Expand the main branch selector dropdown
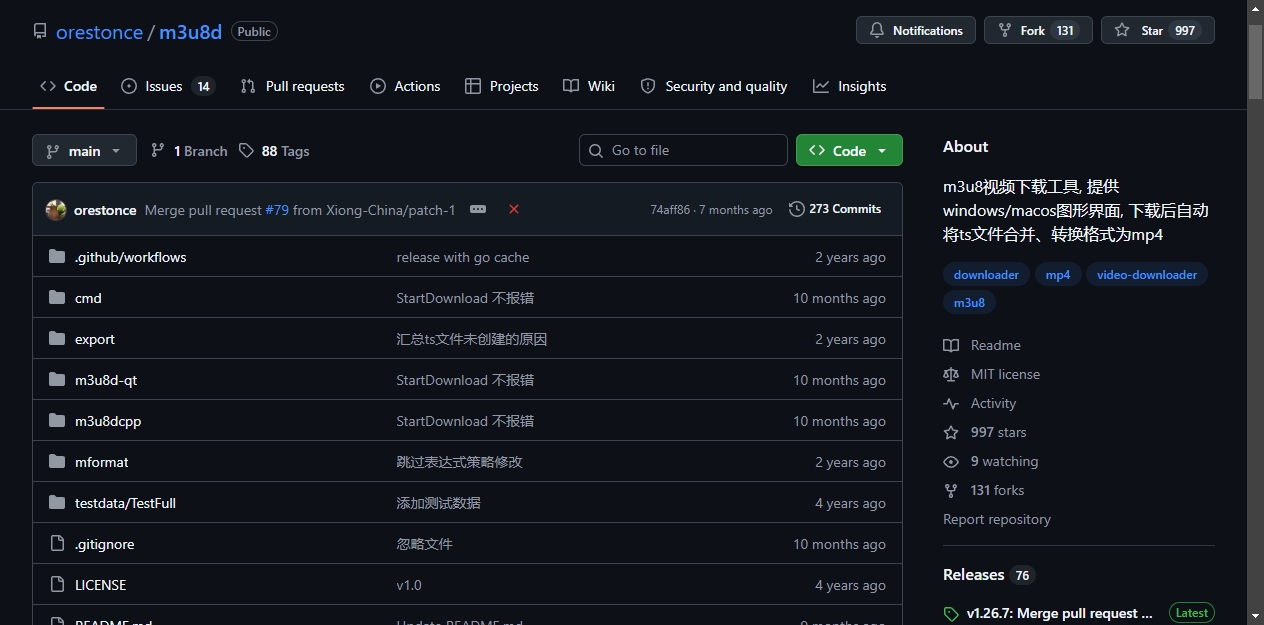 point(84,151)
